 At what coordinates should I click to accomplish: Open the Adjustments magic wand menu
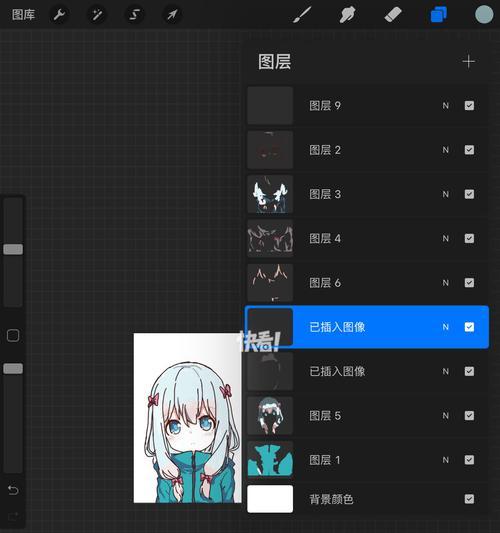97,15
